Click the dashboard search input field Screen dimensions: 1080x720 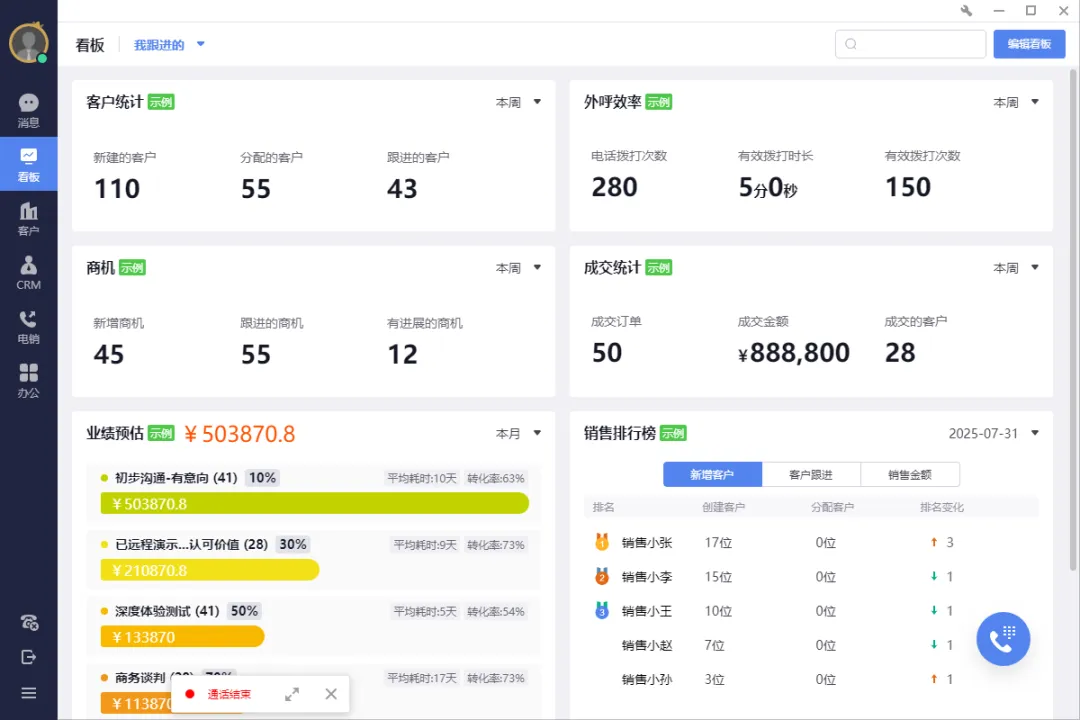pyautogui.click(x=910, y=44)
